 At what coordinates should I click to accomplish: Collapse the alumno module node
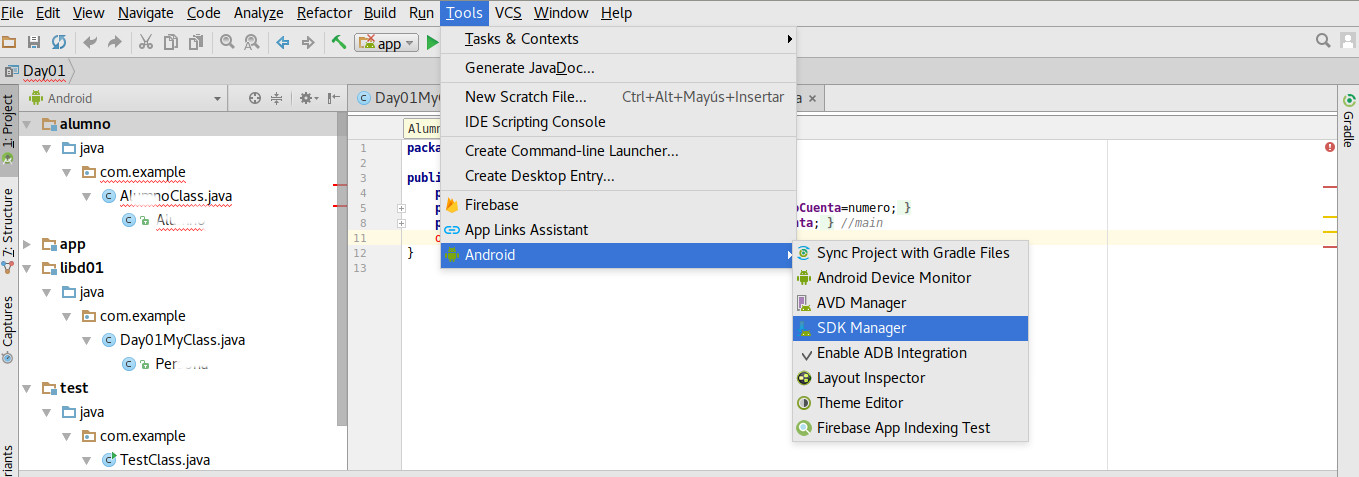(28, 124)
